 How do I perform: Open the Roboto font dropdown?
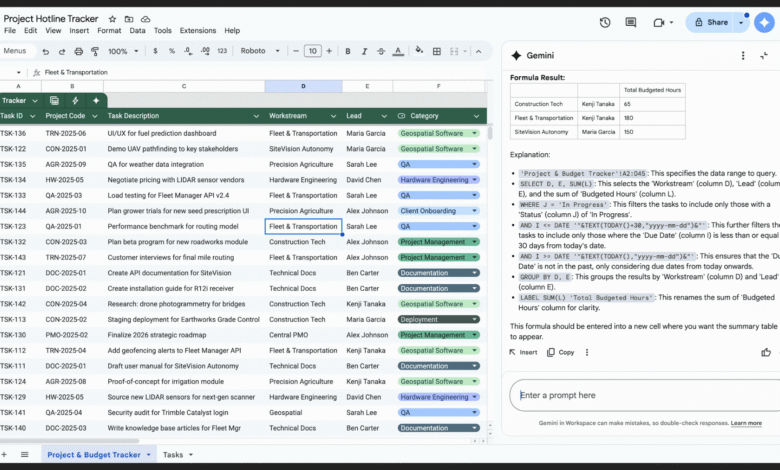click(x=260, y=51)
